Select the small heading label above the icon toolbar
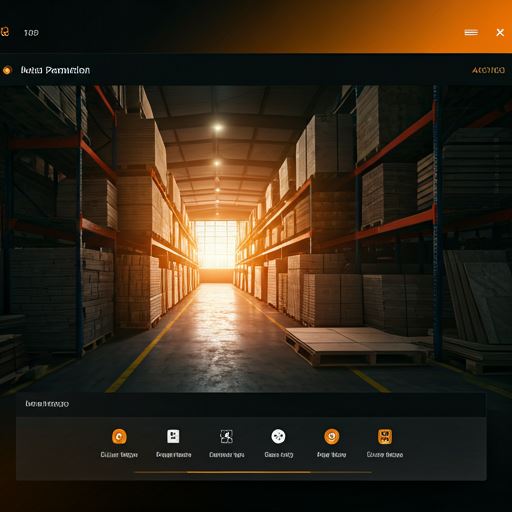The width and height of the screenshot is (512, 512). (x=47, y=404)
